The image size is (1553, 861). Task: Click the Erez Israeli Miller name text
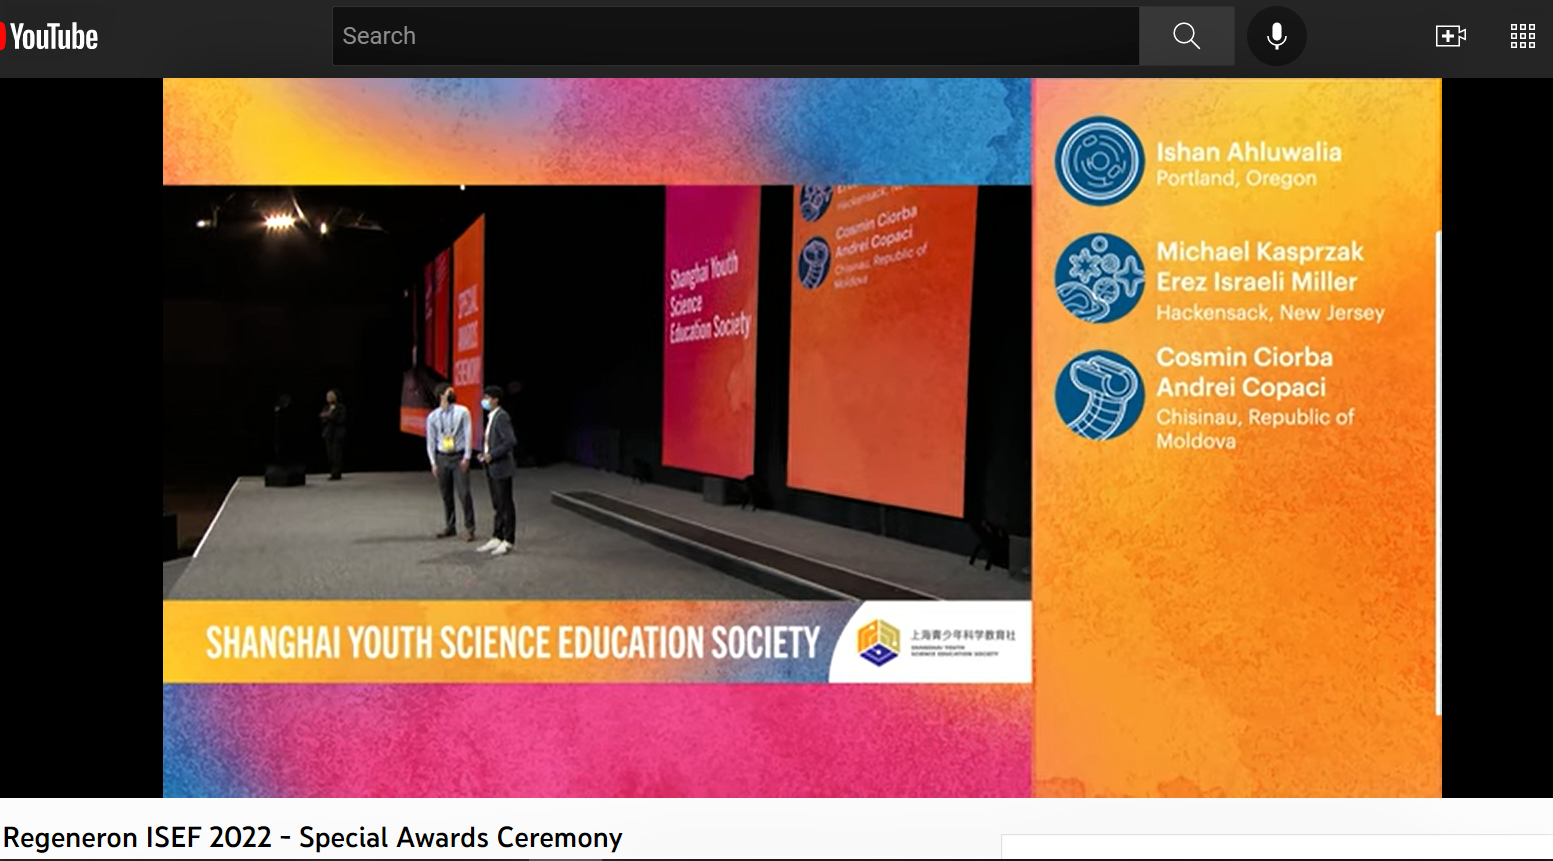tap(1256, 282)
